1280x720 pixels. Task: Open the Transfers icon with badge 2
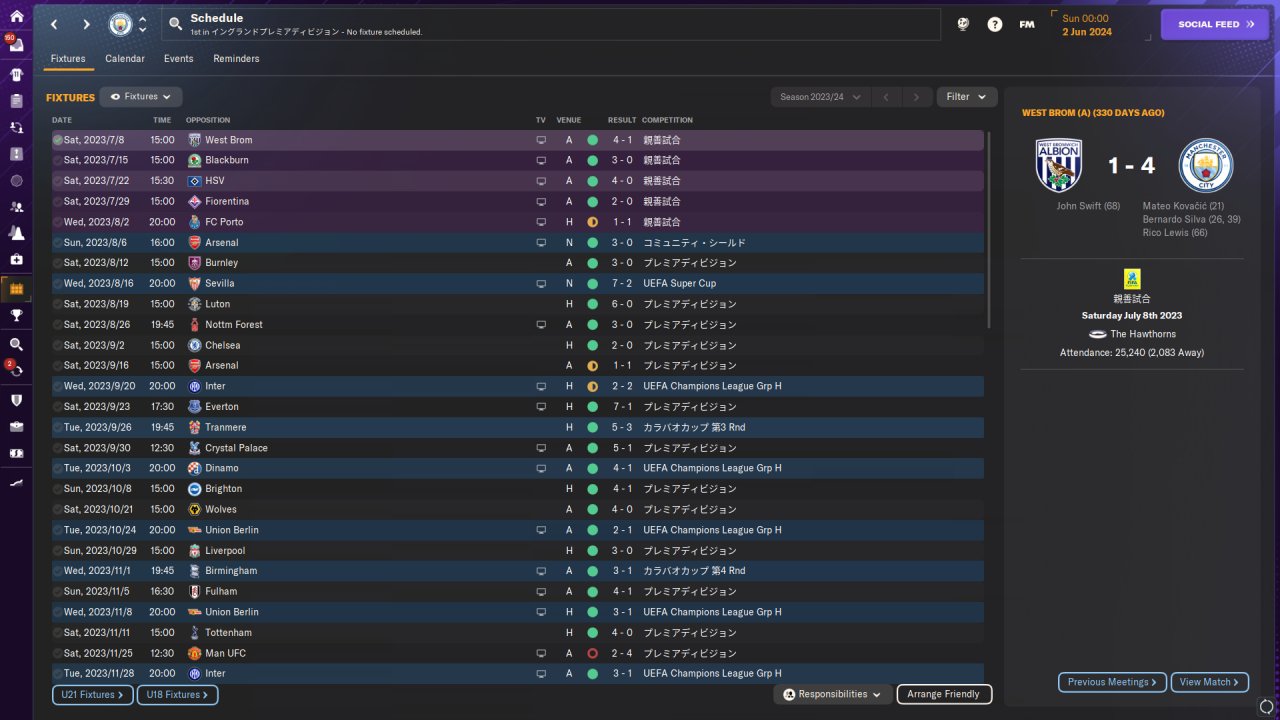[x=16, y=370]
